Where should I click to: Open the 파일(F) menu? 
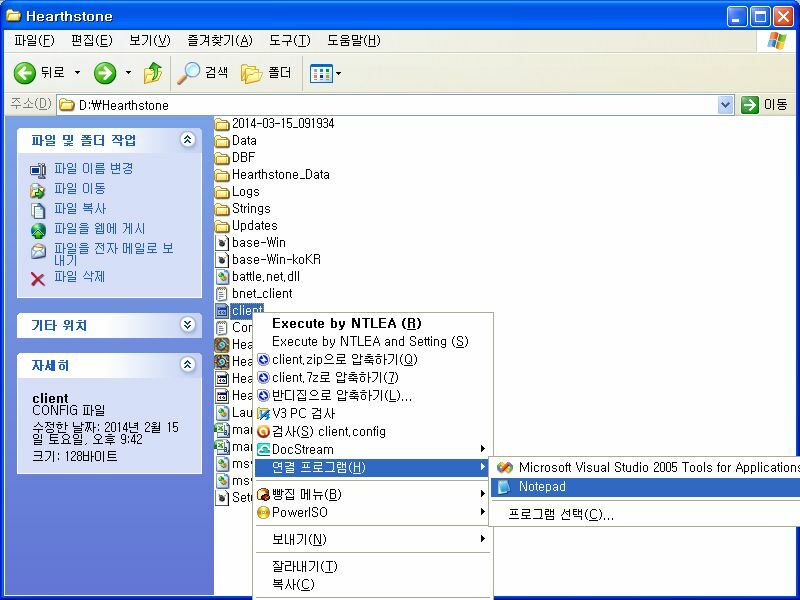(34, 40)
